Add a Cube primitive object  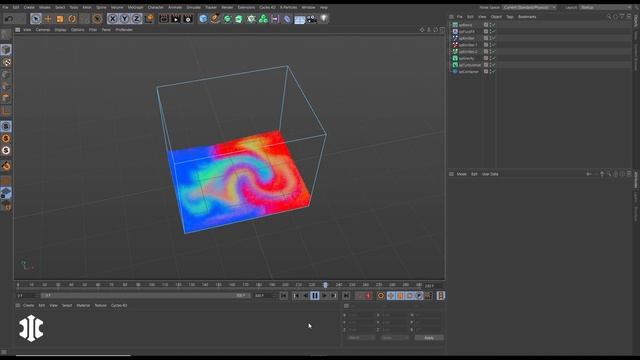203,19
